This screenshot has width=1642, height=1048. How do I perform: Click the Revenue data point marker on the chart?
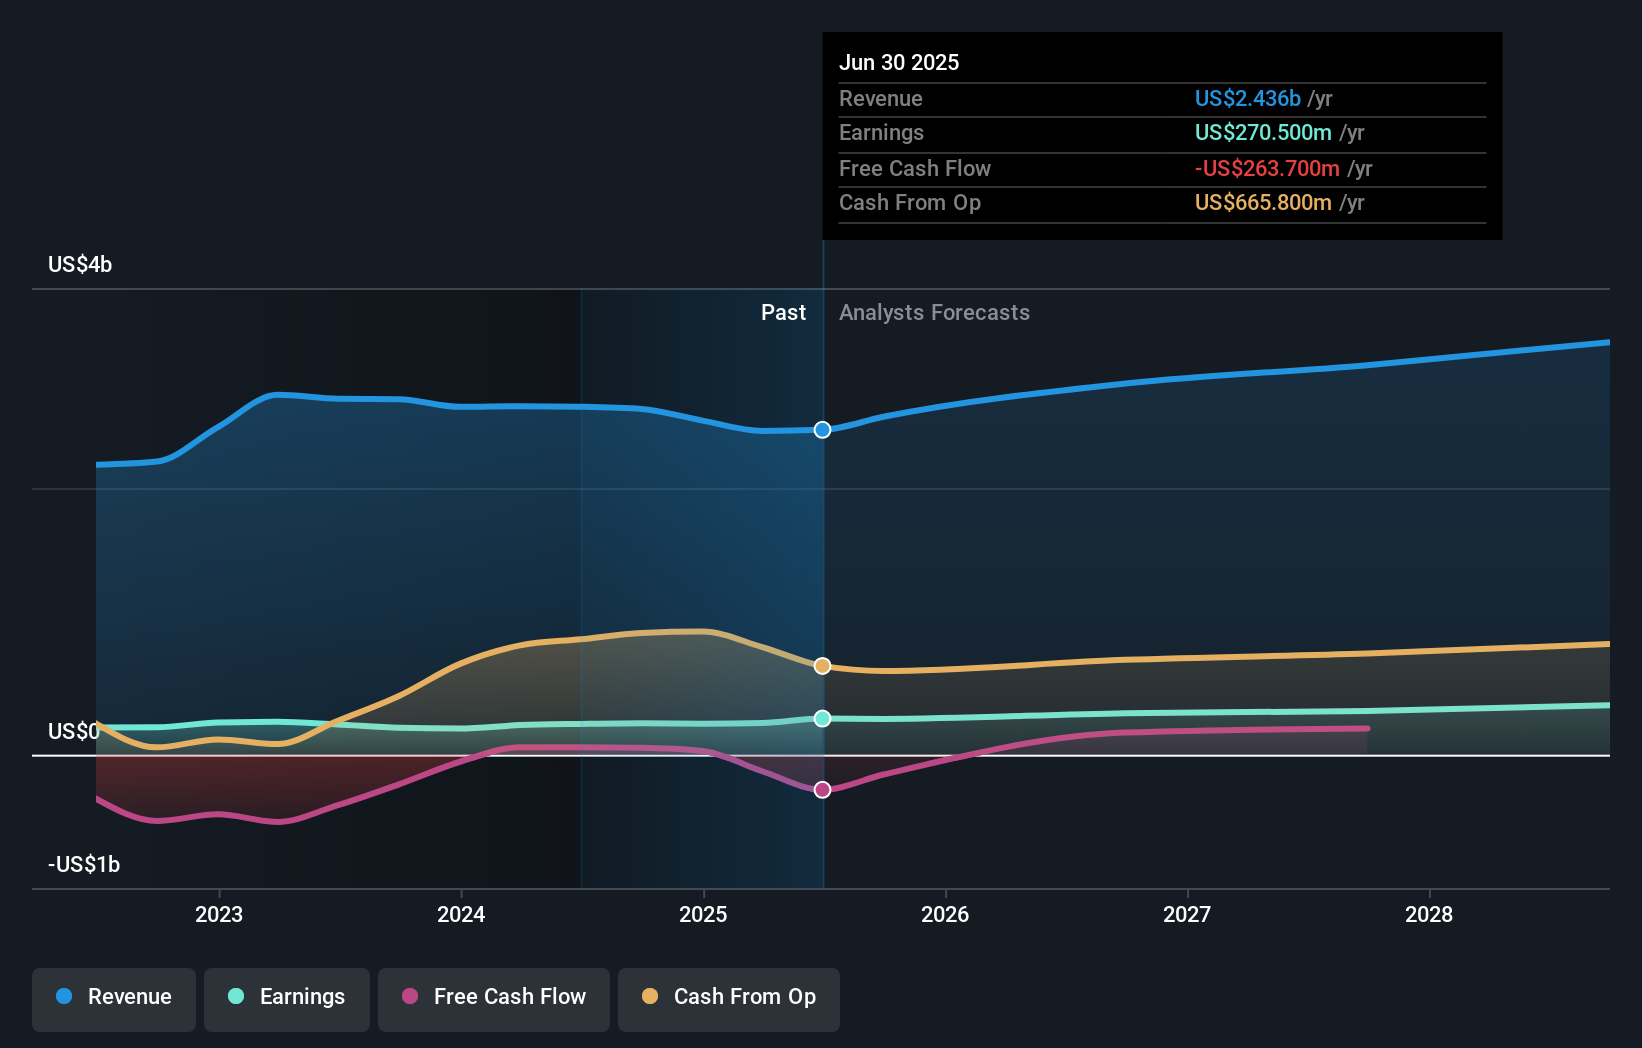[x=822, y=430]
